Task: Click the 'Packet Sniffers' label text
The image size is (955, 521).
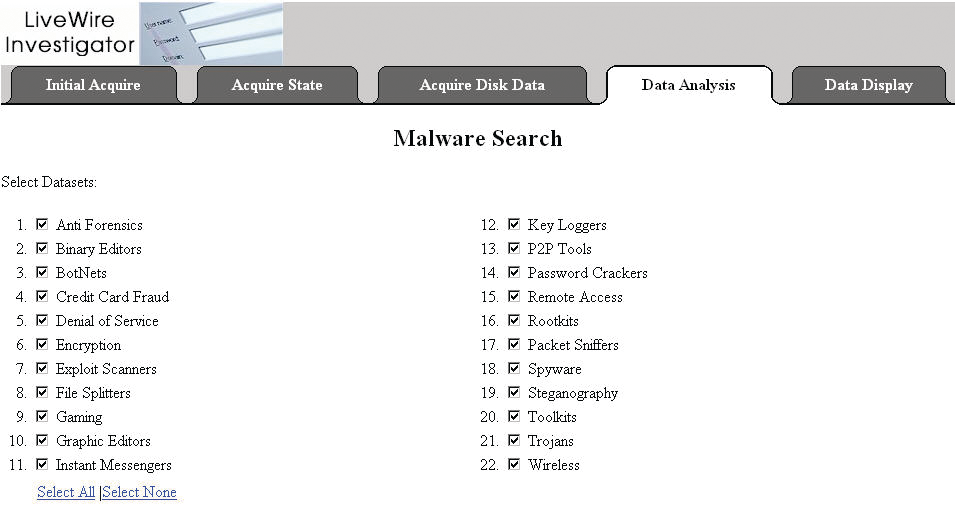Action: [573, 345]
